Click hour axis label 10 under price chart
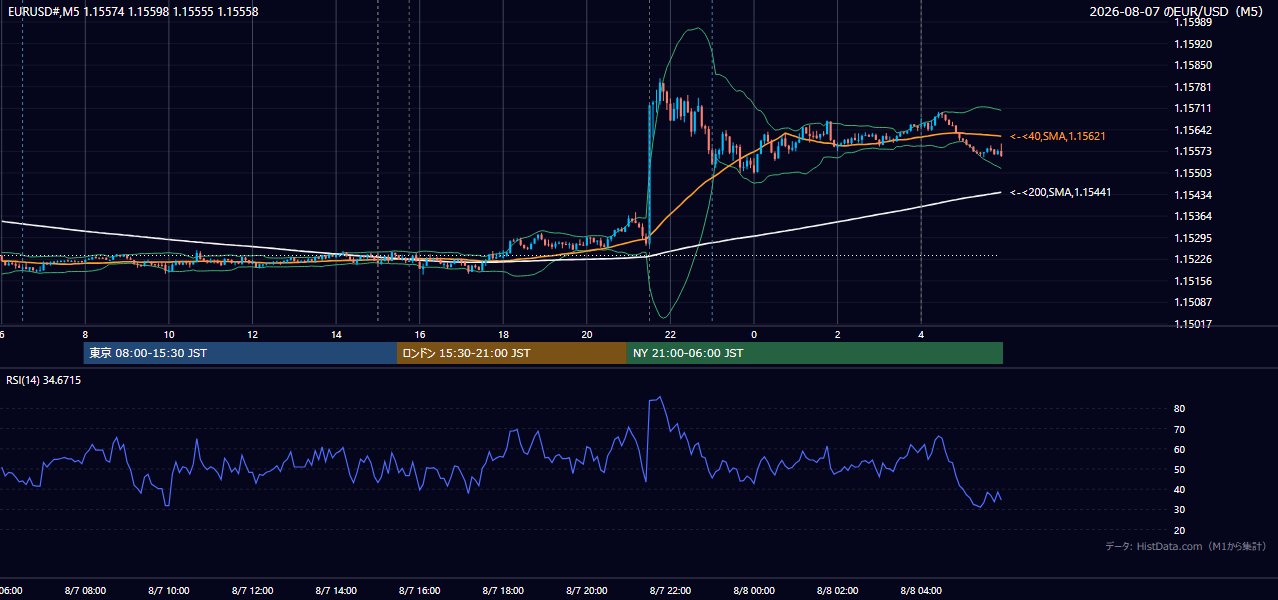 (x=169, y=334)
